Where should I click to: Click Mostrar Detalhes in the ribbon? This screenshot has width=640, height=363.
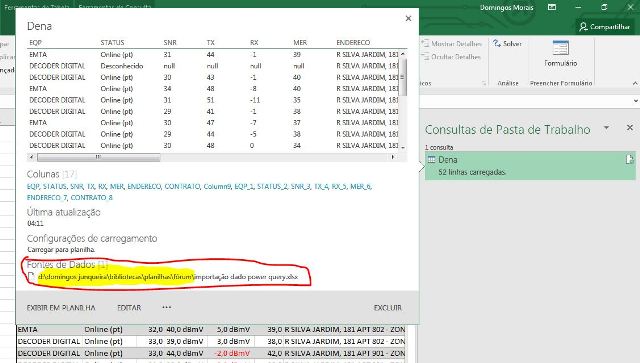tap(452, 43)
